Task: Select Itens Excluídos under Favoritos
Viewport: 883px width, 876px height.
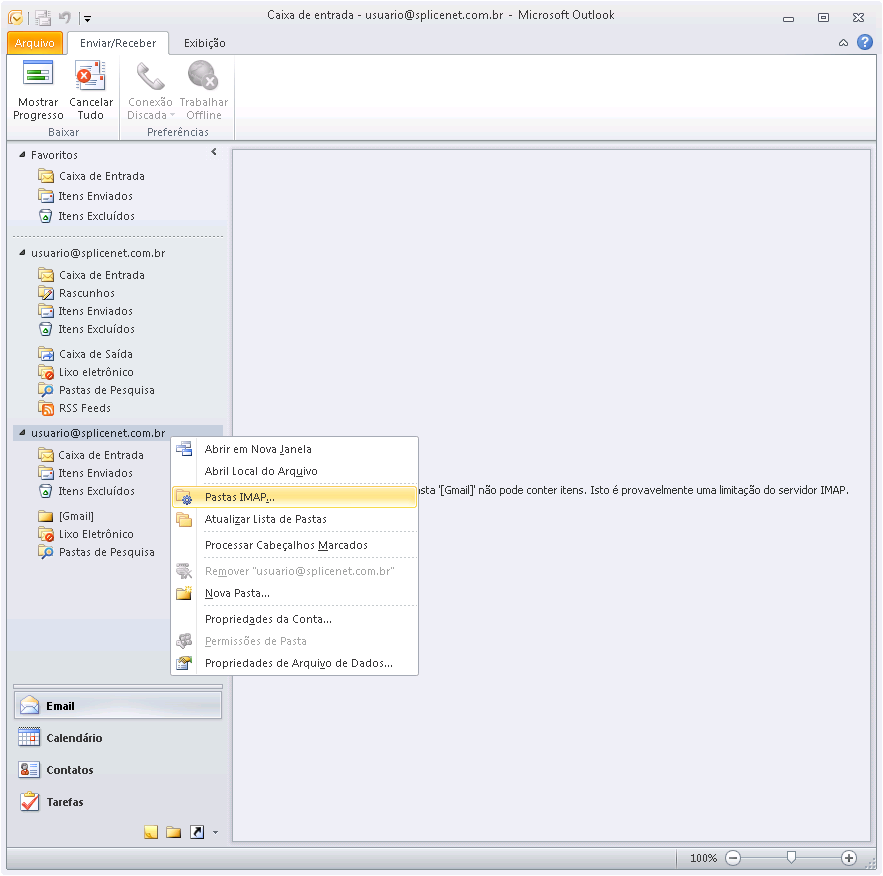Action: pyautogui.click(x=96, y=216)
